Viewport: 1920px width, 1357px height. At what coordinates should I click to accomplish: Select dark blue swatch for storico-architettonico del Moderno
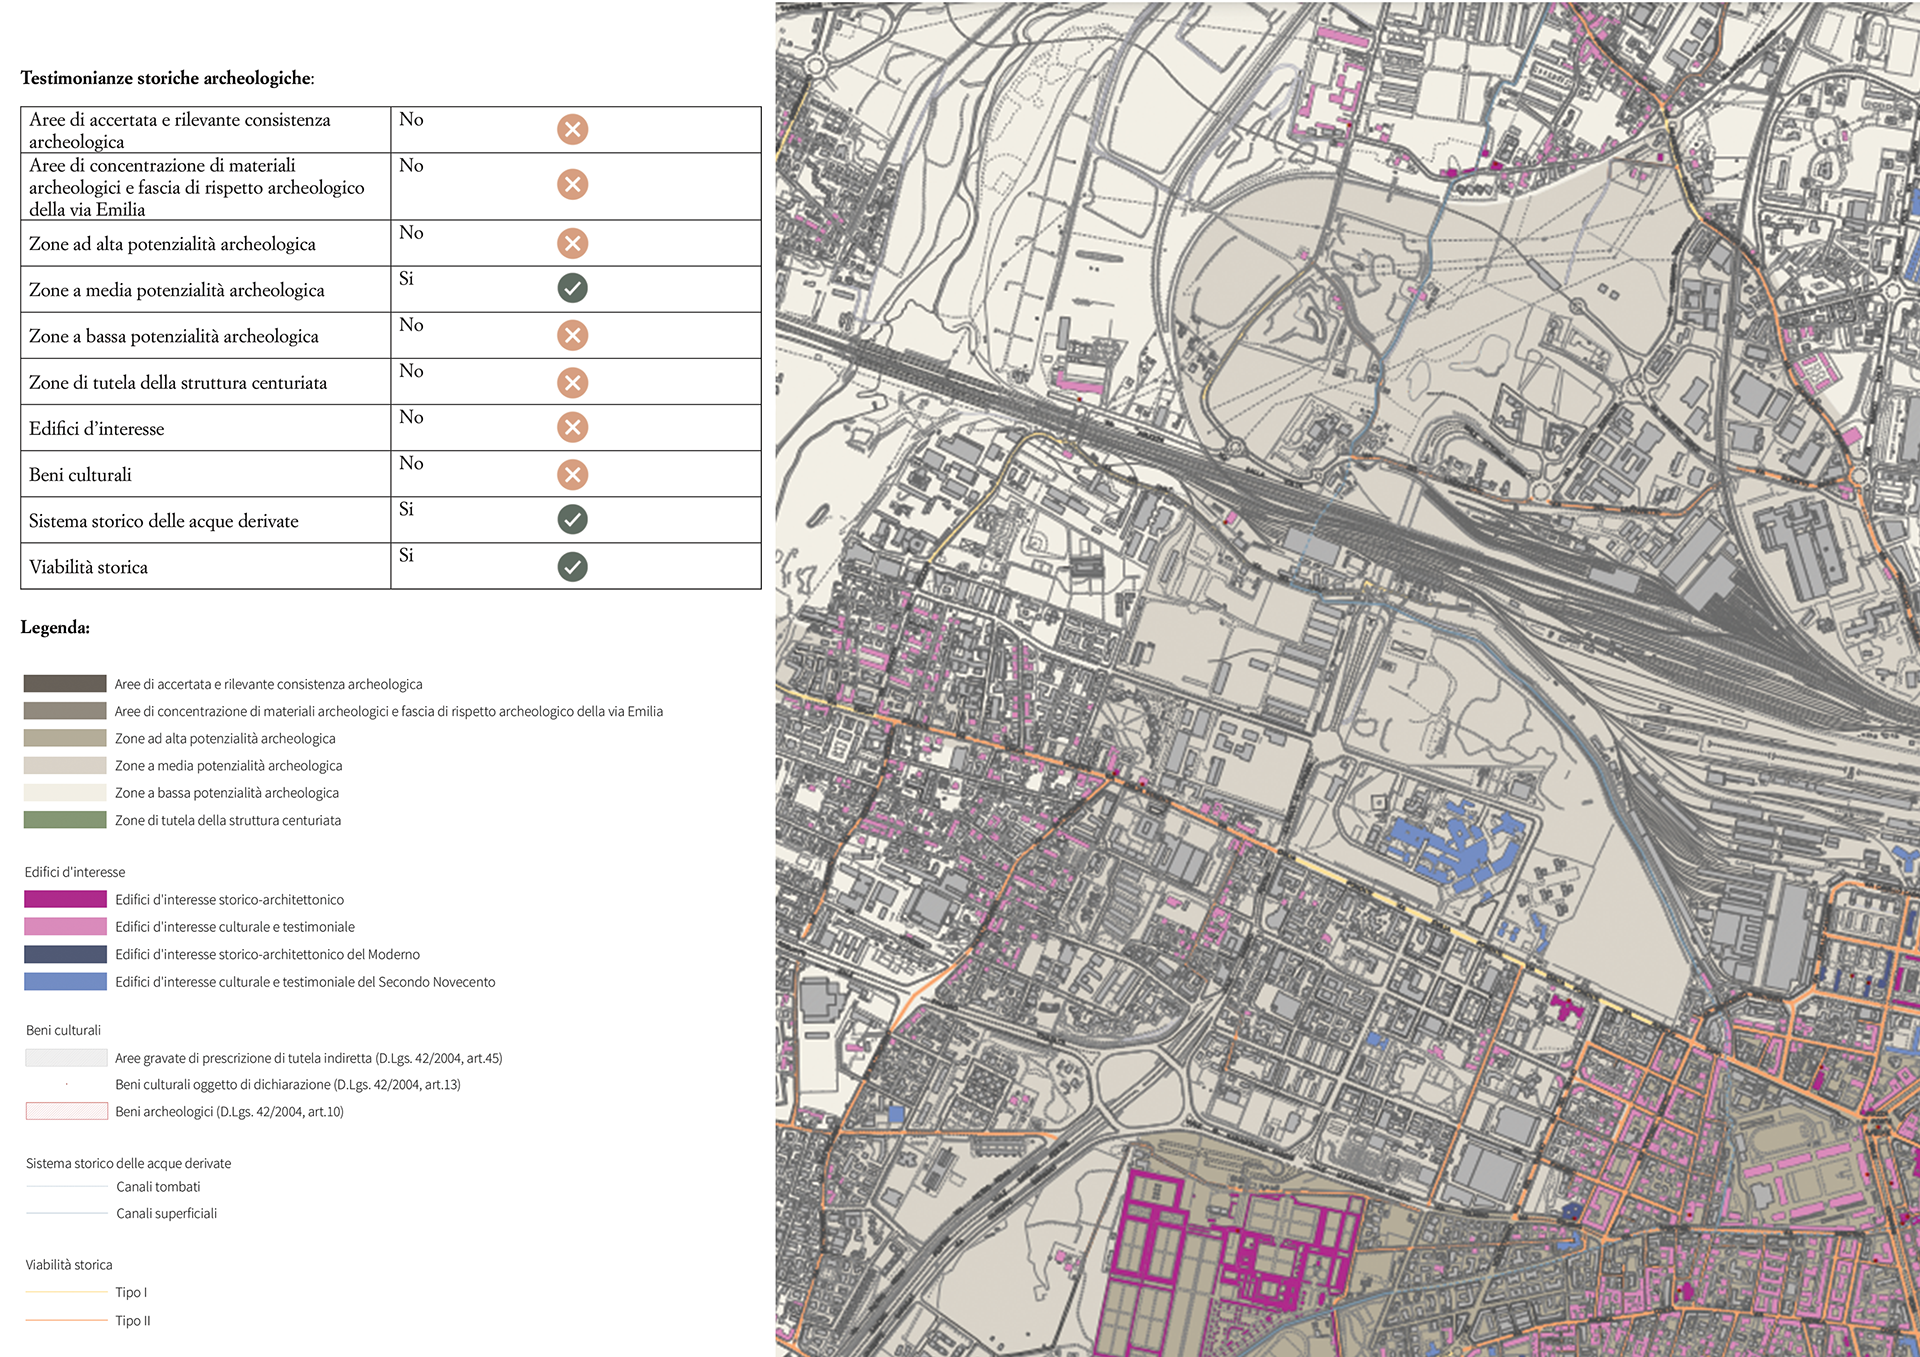coord(65,954)
